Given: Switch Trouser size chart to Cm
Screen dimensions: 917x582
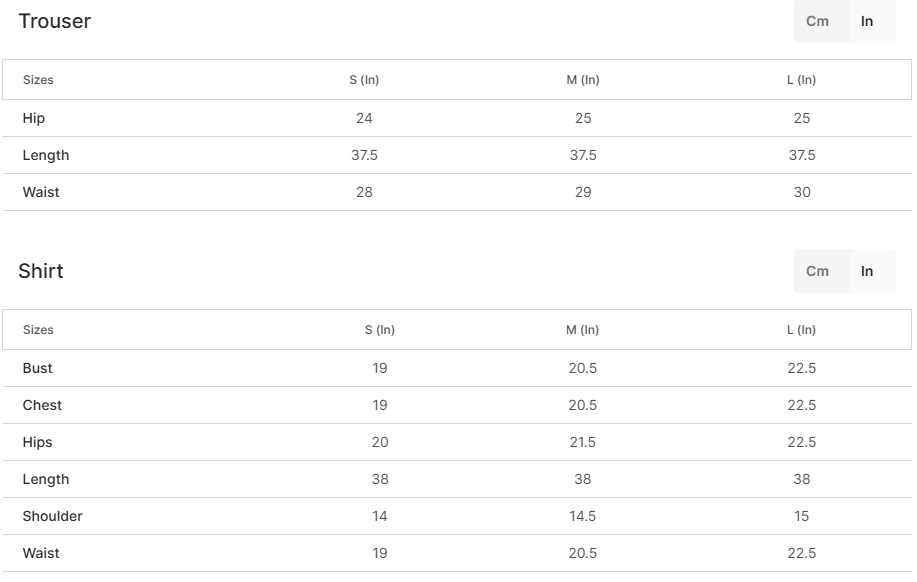Looking at the screenshot, I should tap(817, 21).
